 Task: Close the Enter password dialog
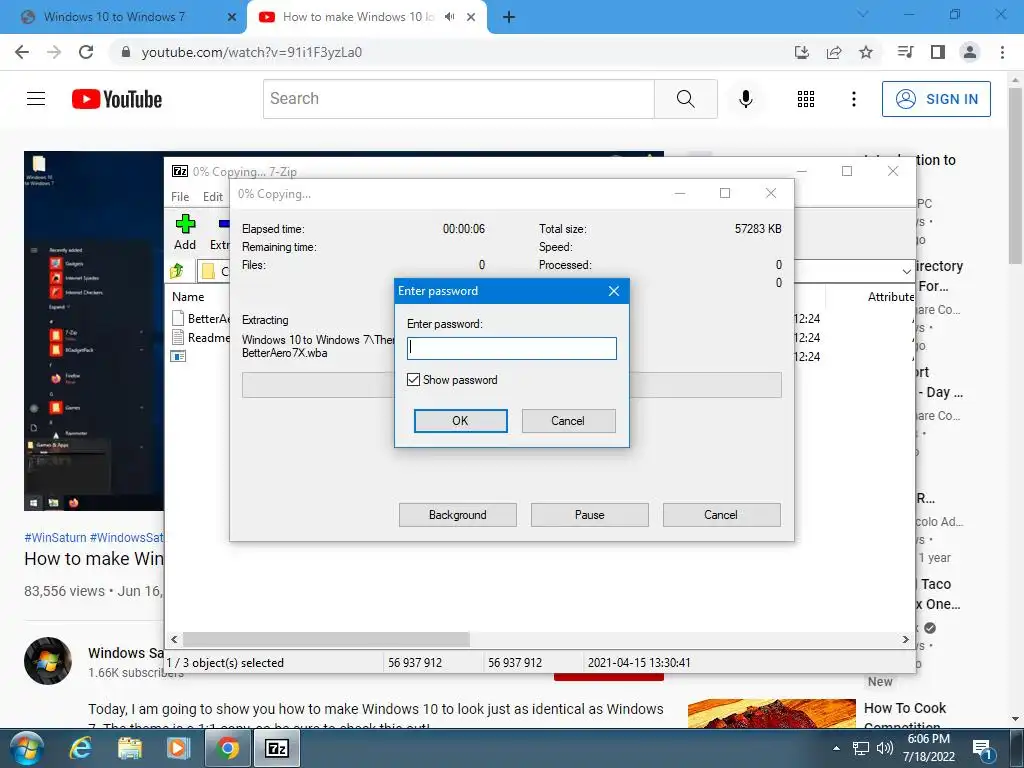click(614, 291)
